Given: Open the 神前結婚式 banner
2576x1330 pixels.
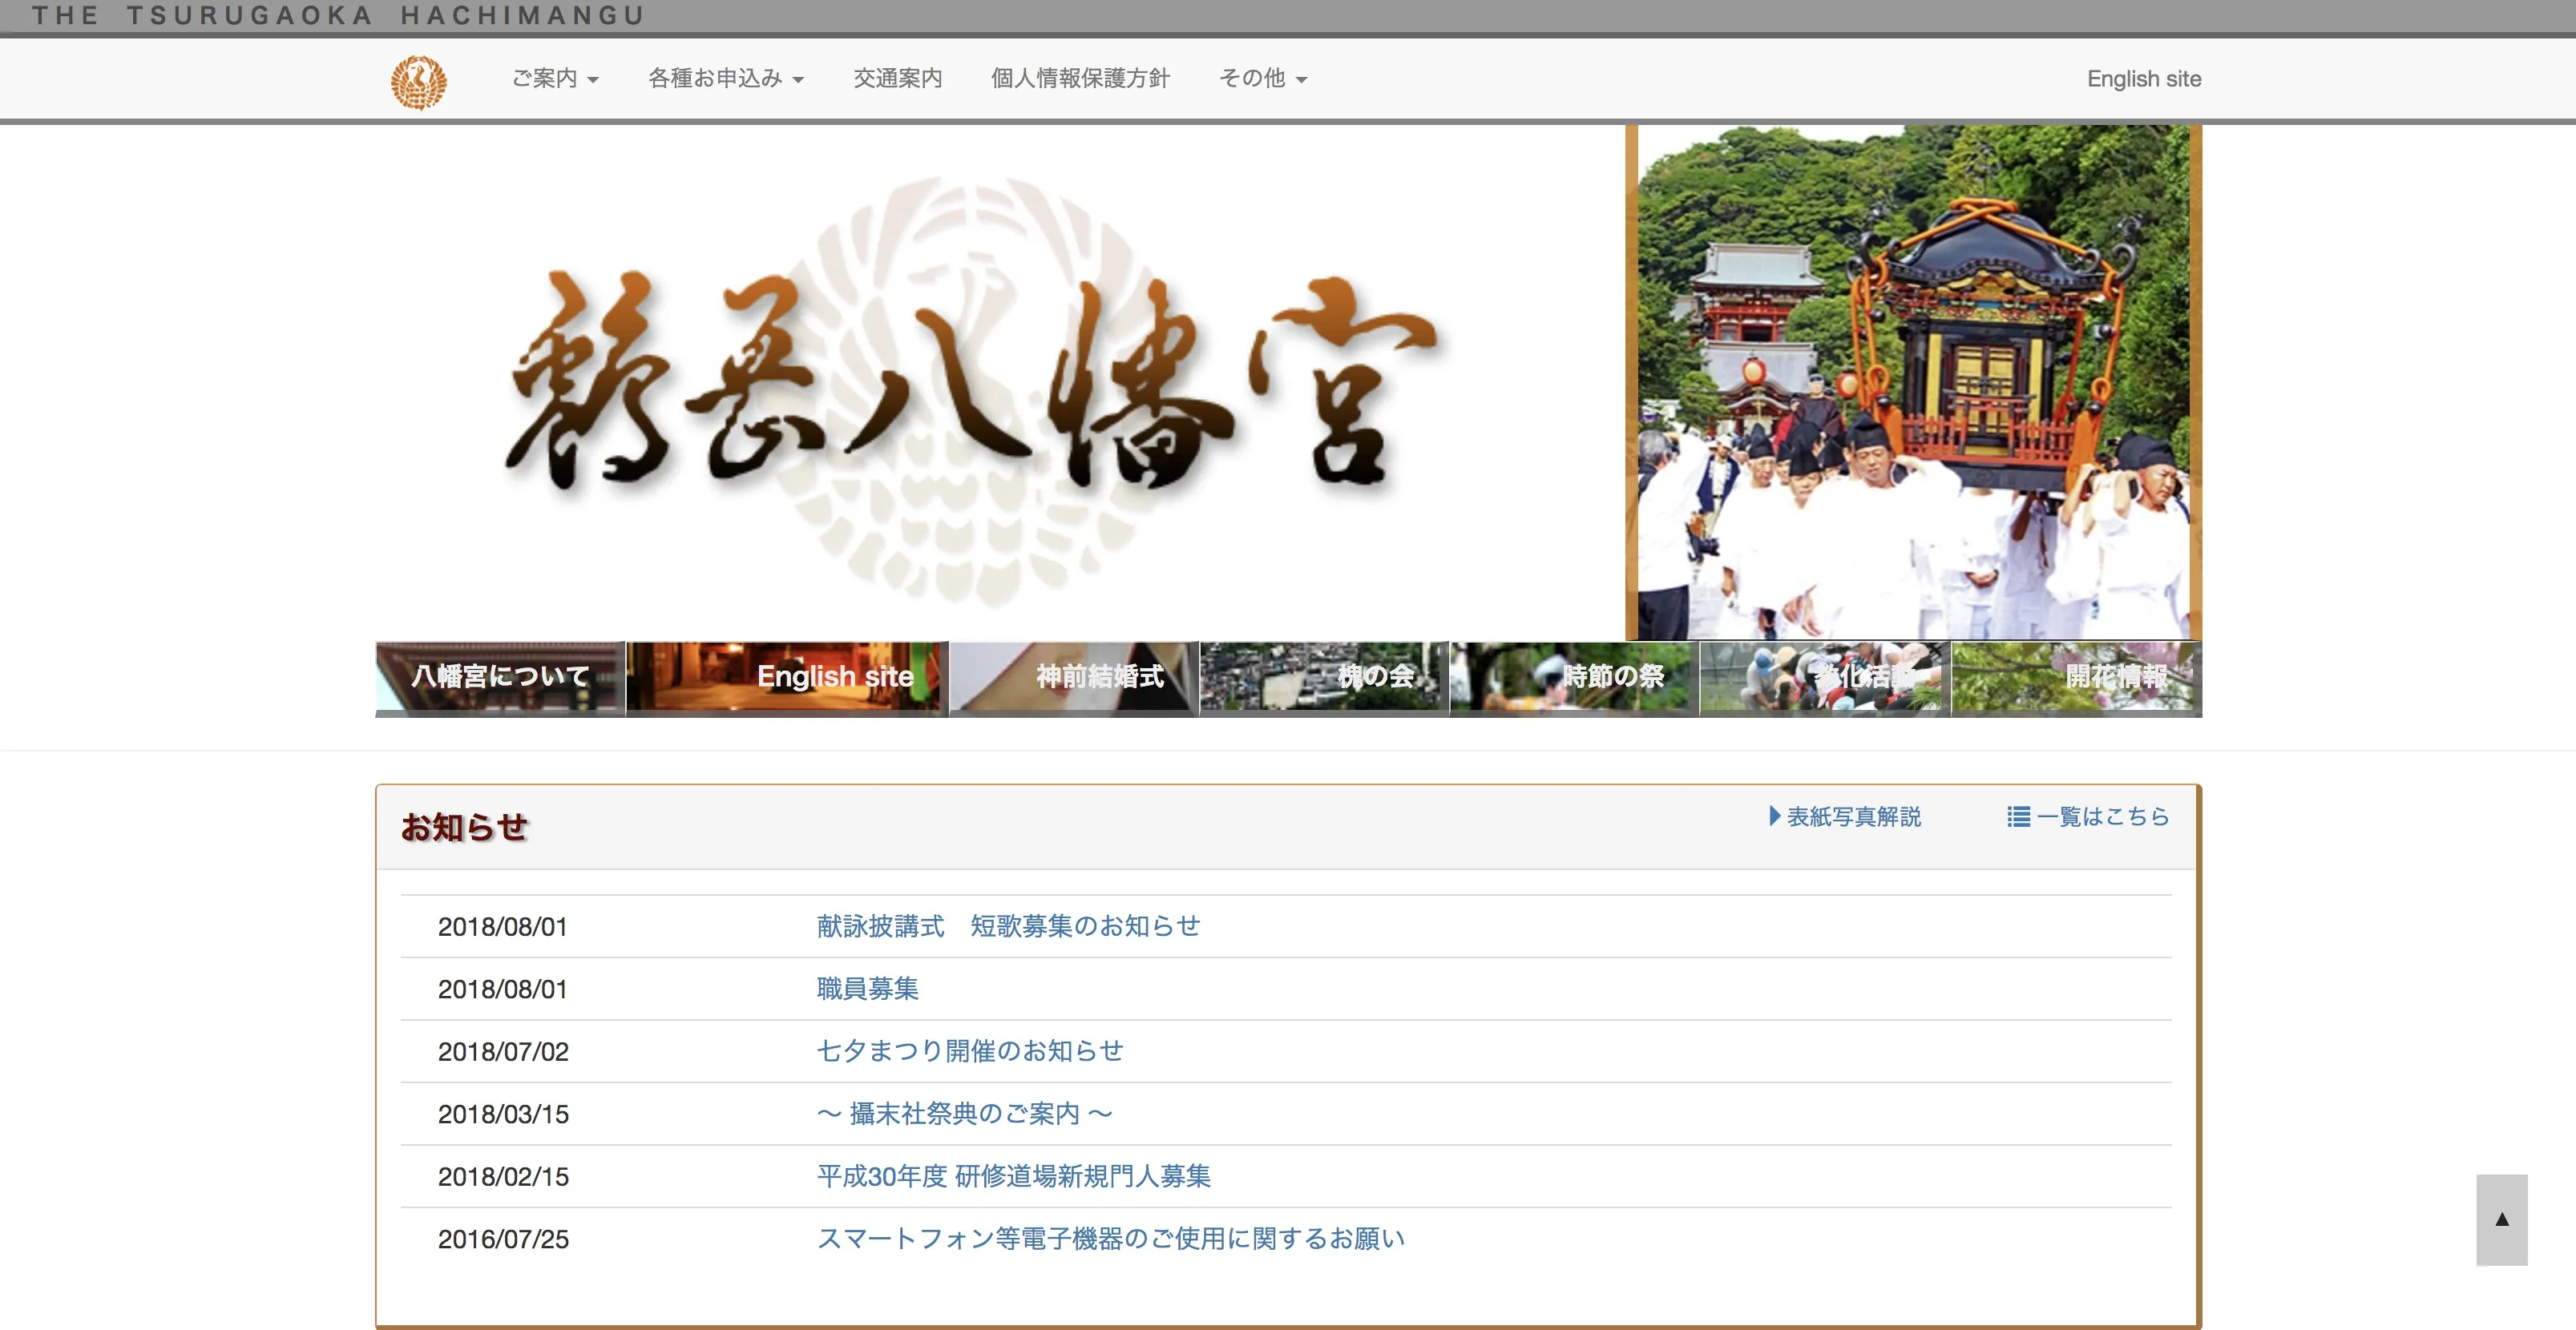Looking at the screenshot, I should (1074, 679).
